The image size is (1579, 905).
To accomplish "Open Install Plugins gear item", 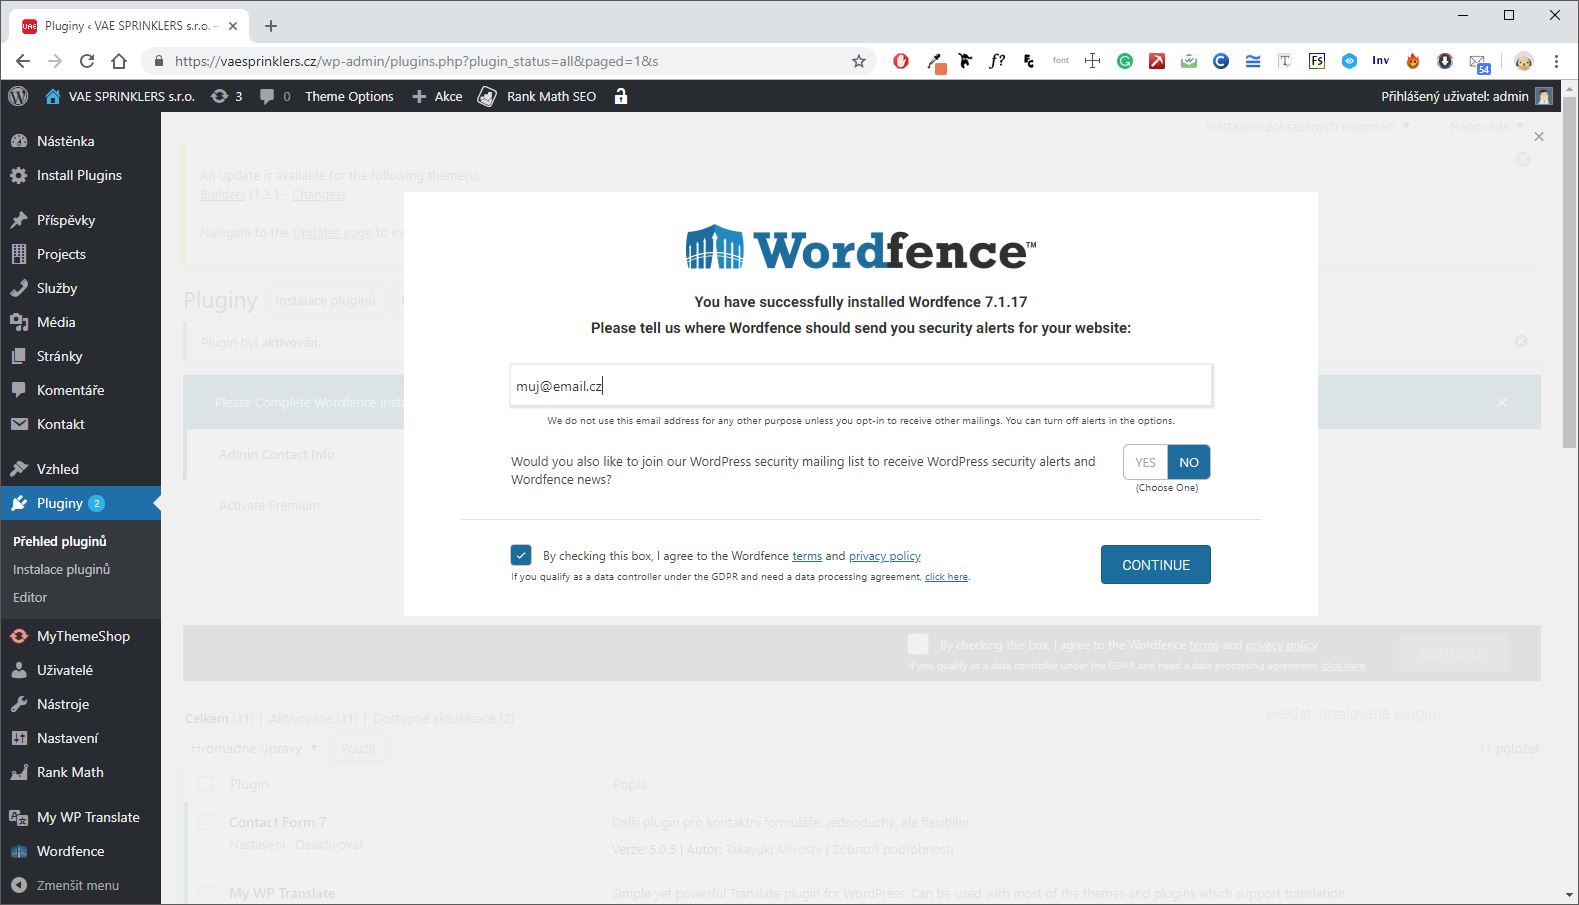I will click(x=80, y=175).
